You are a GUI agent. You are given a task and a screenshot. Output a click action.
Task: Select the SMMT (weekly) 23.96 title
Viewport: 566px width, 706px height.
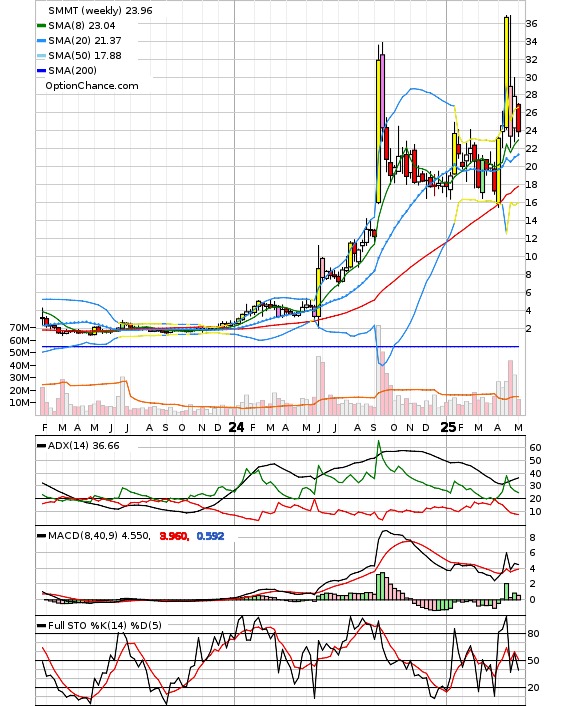[100, 11]
